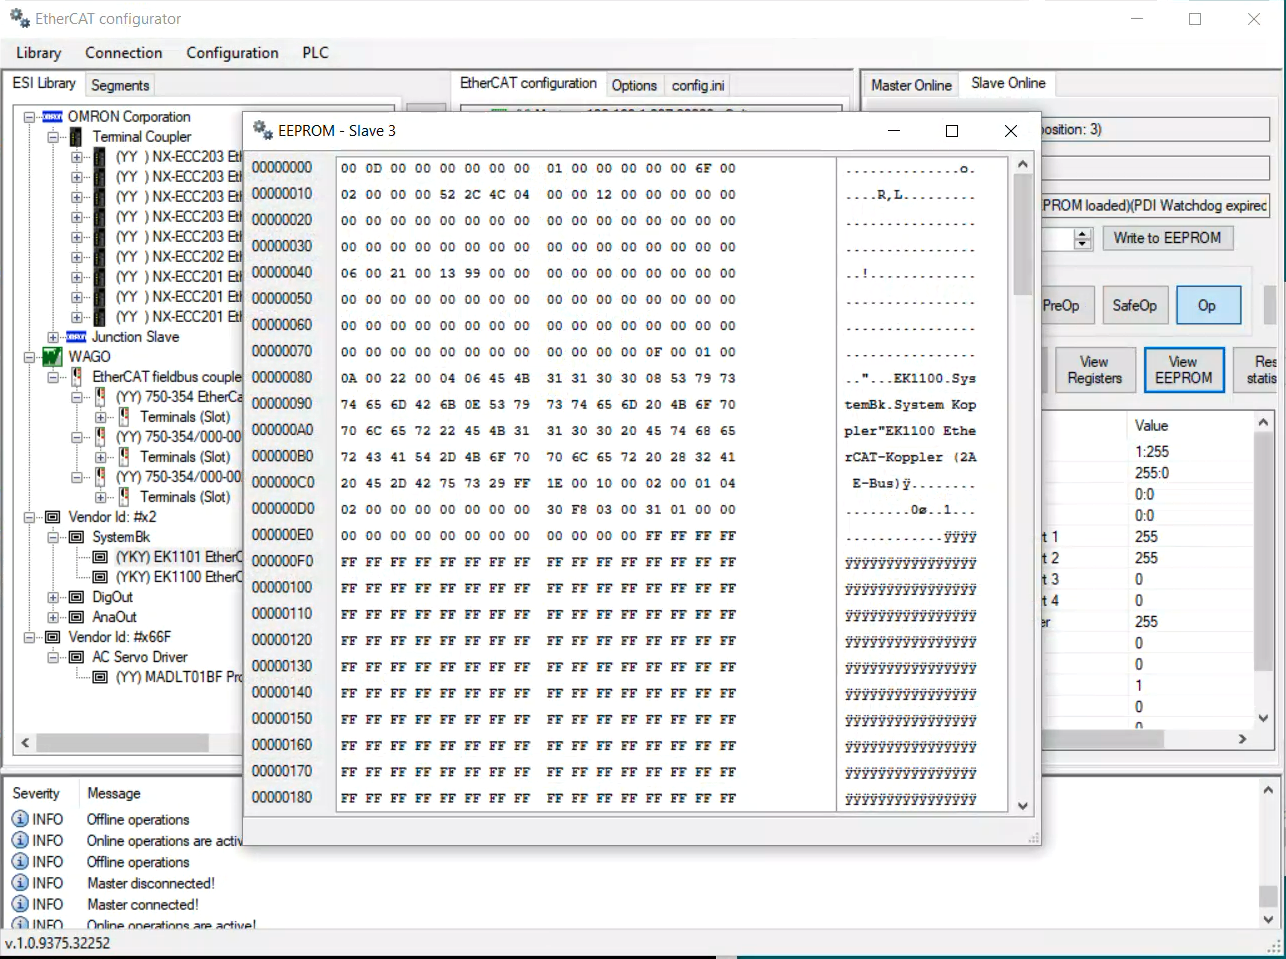Screen dimensions: 1286x959
Task: Open the Segments tab
Action: [x=120, y=85]
